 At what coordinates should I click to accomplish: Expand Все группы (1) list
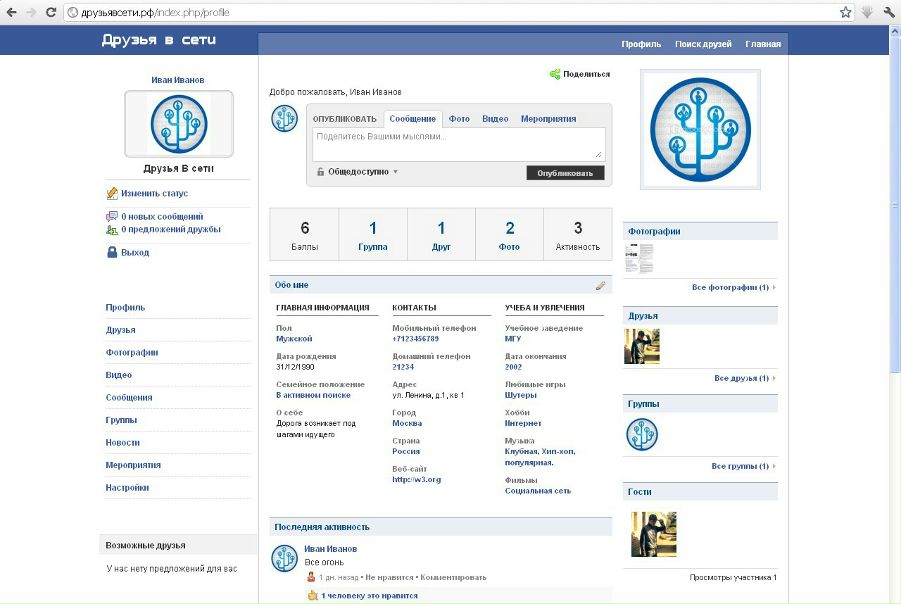743,466
